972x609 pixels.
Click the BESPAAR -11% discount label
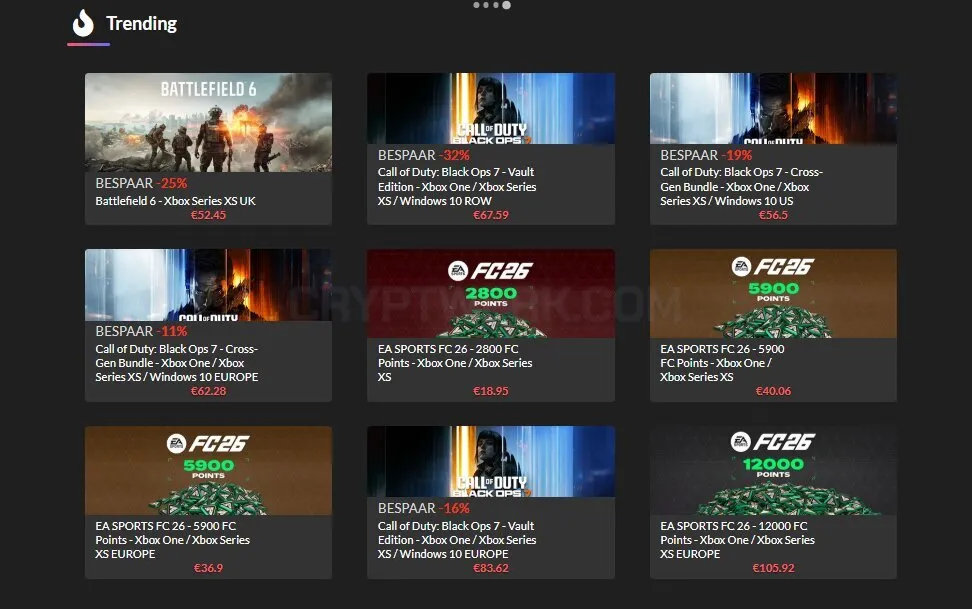click(x=141, y=331)
